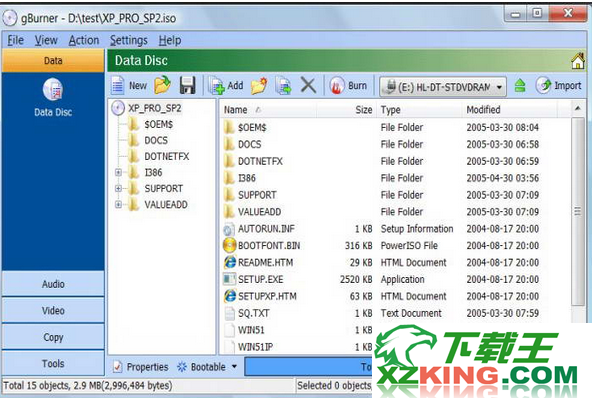Go to home screen via house icon

tap(578, 61)
